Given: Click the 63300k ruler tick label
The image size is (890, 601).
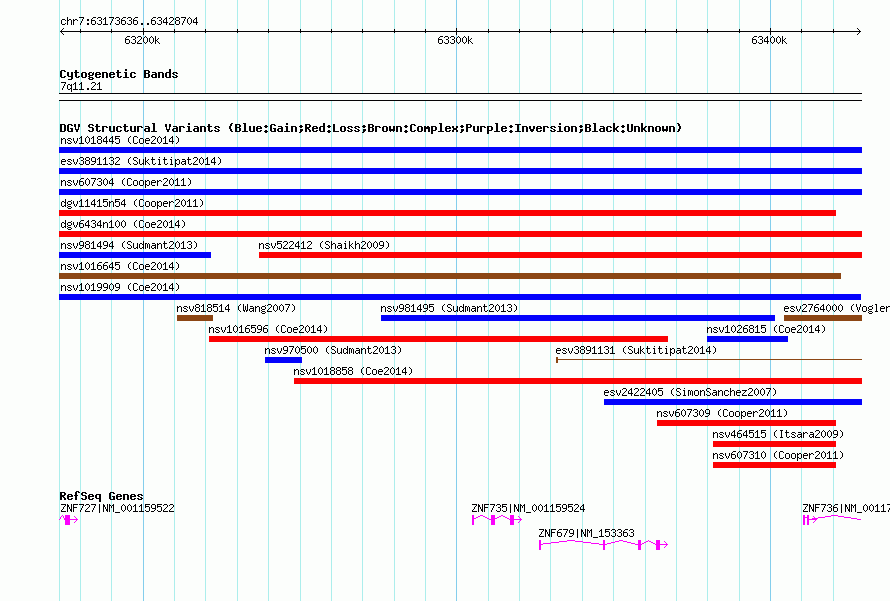Looking at the screenshot, I should (455, 40).
